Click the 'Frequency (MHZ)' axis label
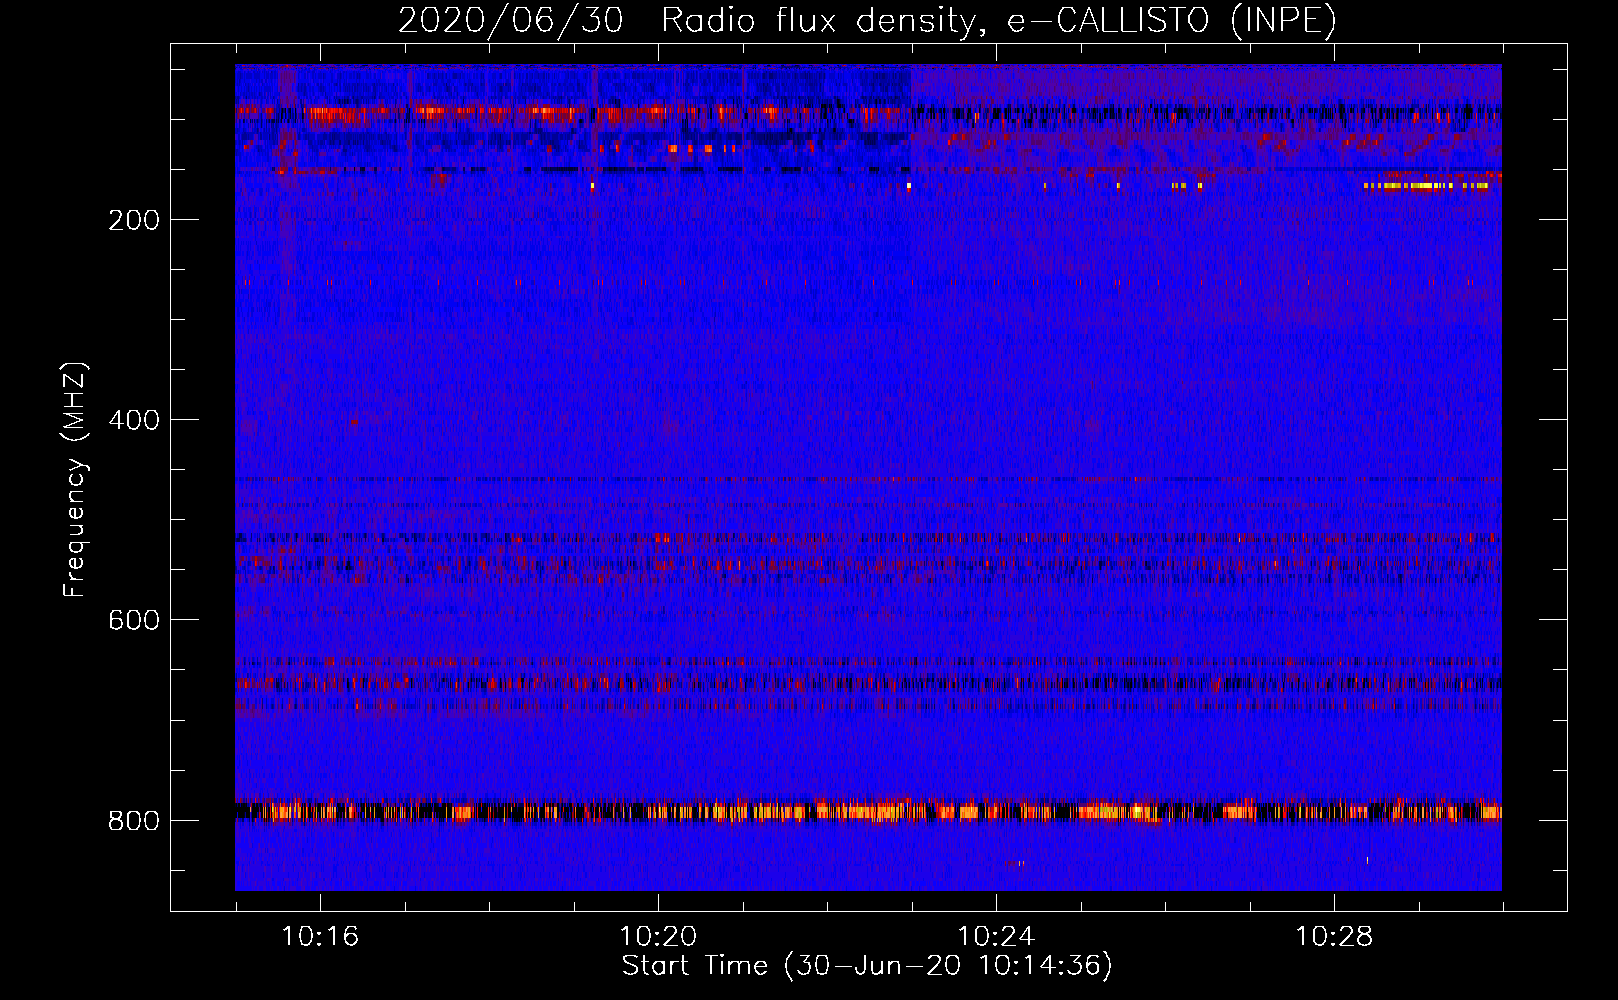This screenshot has height=1000, width=1618. (x=75, y=480)
